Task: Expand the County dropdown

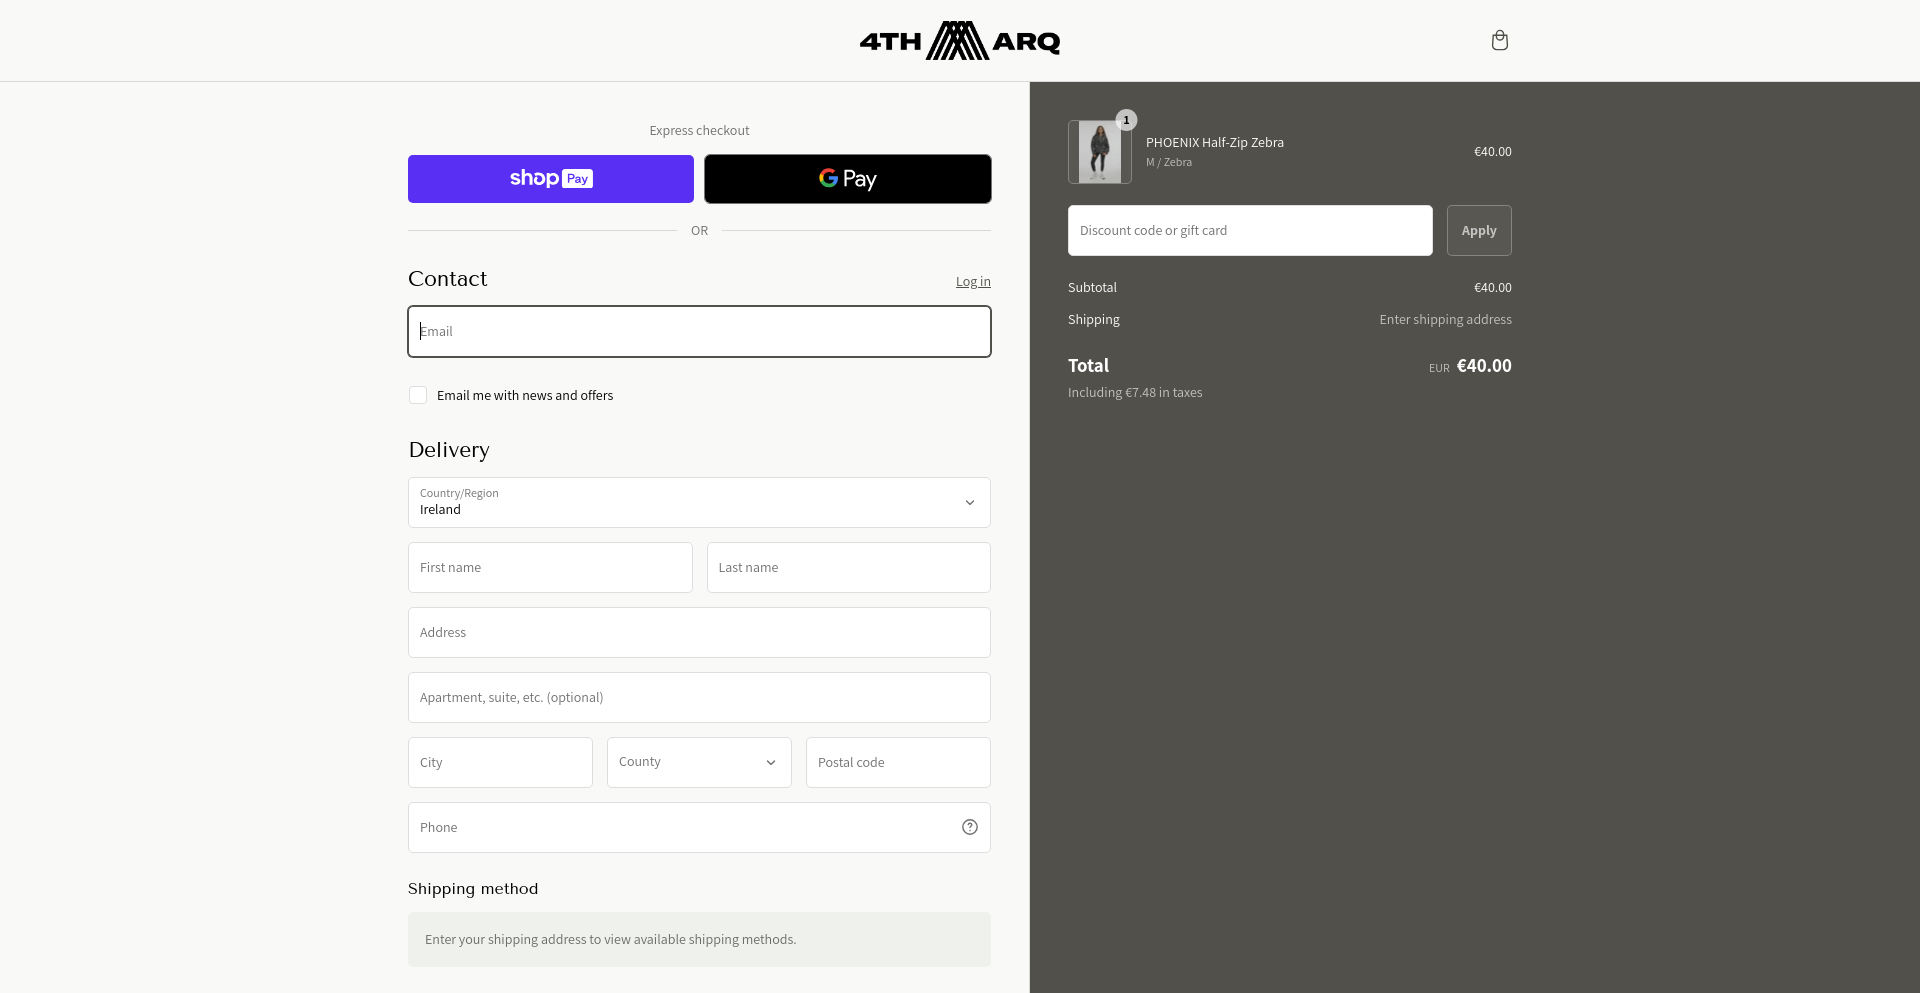Action: pyautogui.click(x=699, y=762)
